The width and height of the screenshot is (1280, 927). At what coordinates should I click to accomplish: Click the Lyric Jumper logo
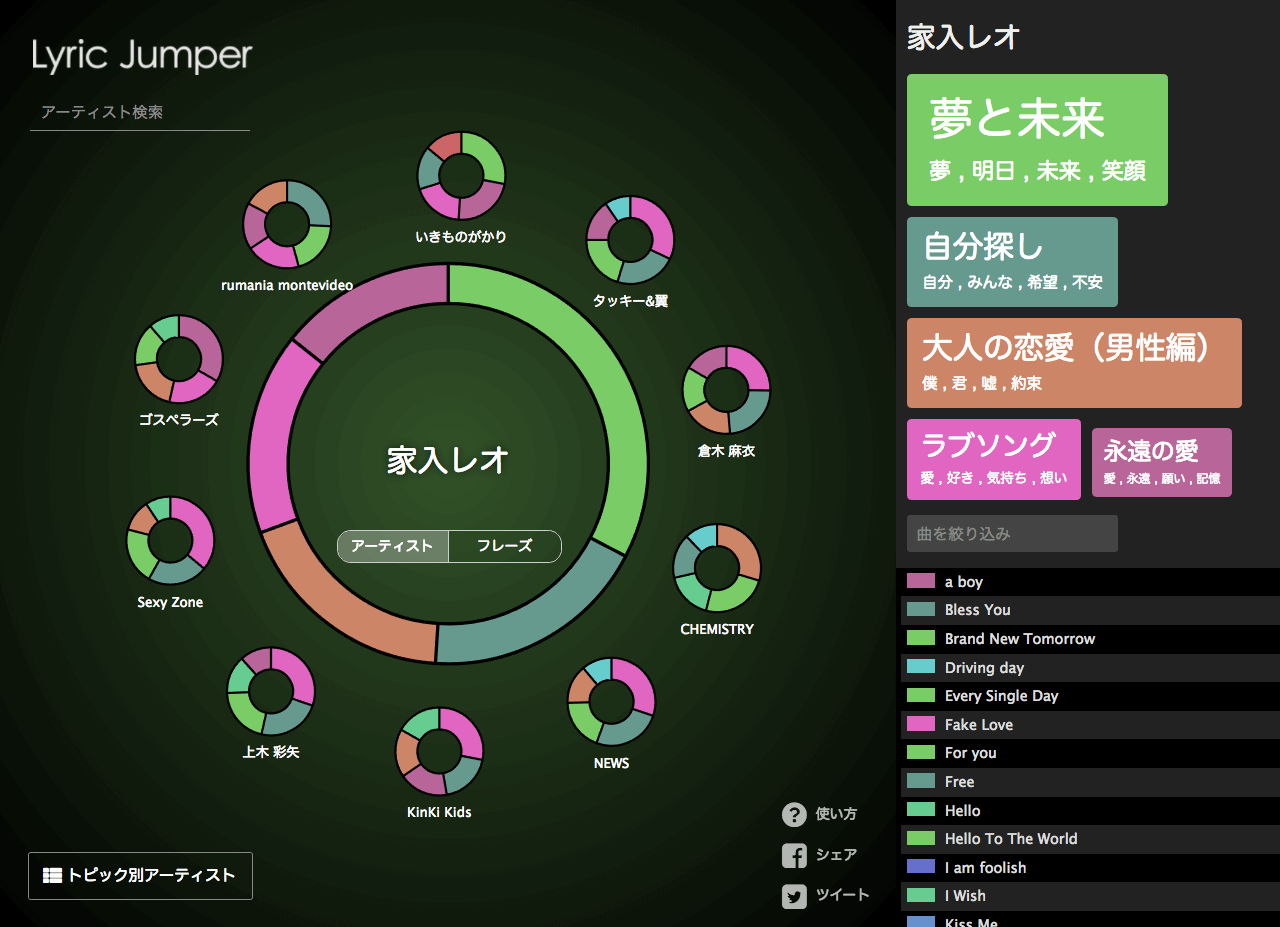coord(141,57)
